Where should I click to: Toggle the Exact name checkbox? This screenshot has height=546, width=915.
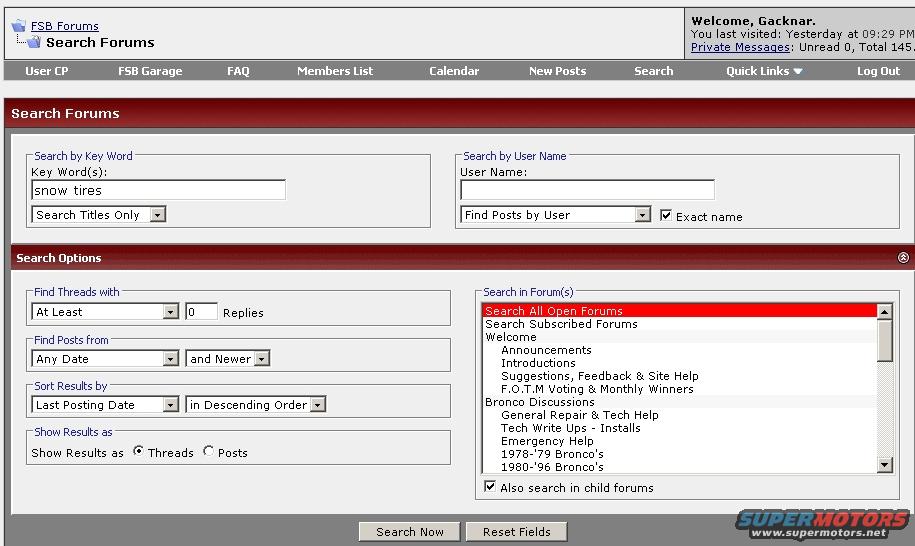pyautogui.click(x=666, y=215)
